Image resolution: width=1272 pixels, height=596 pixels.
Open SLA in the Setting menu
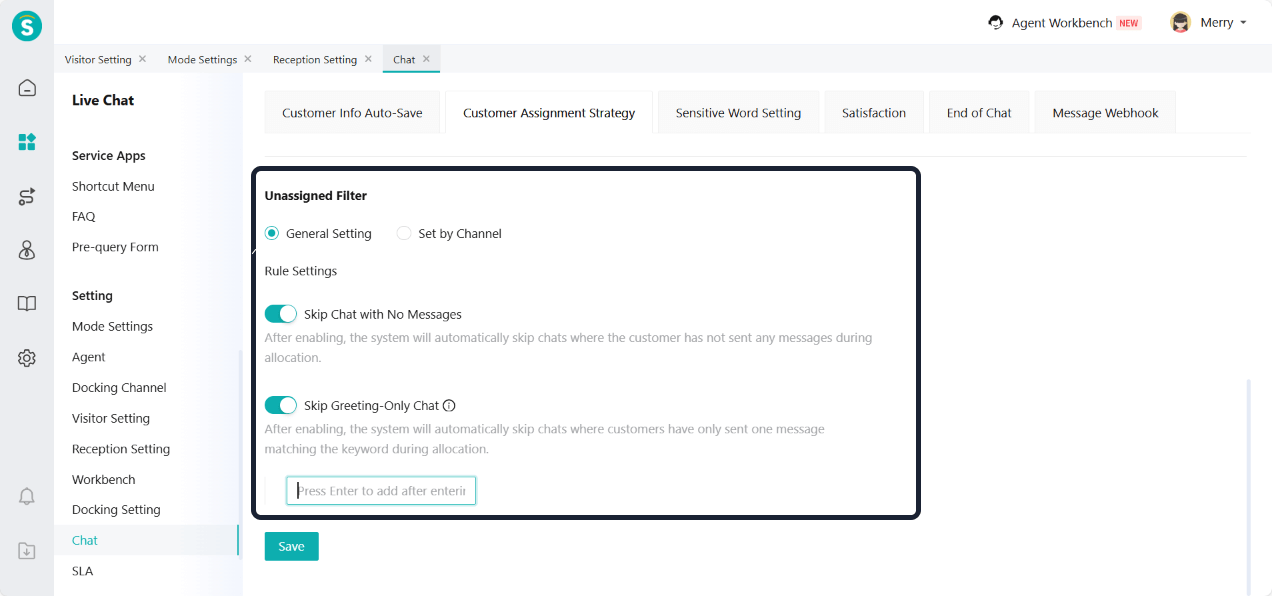click(x=82, y=571)
